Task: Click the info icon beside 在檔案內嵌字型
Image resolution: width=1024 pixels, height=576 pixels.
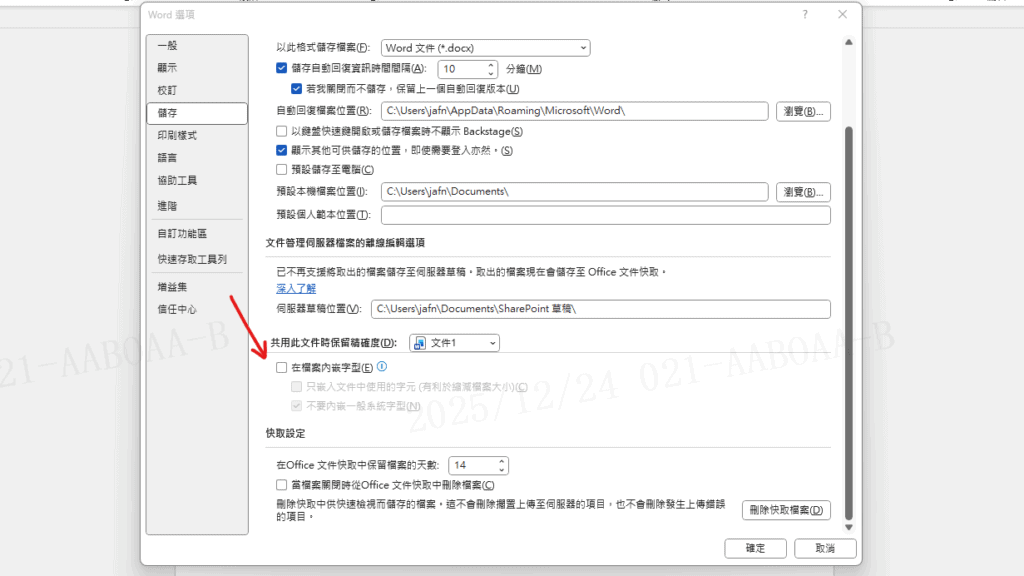Action: [x=382, y=368]
